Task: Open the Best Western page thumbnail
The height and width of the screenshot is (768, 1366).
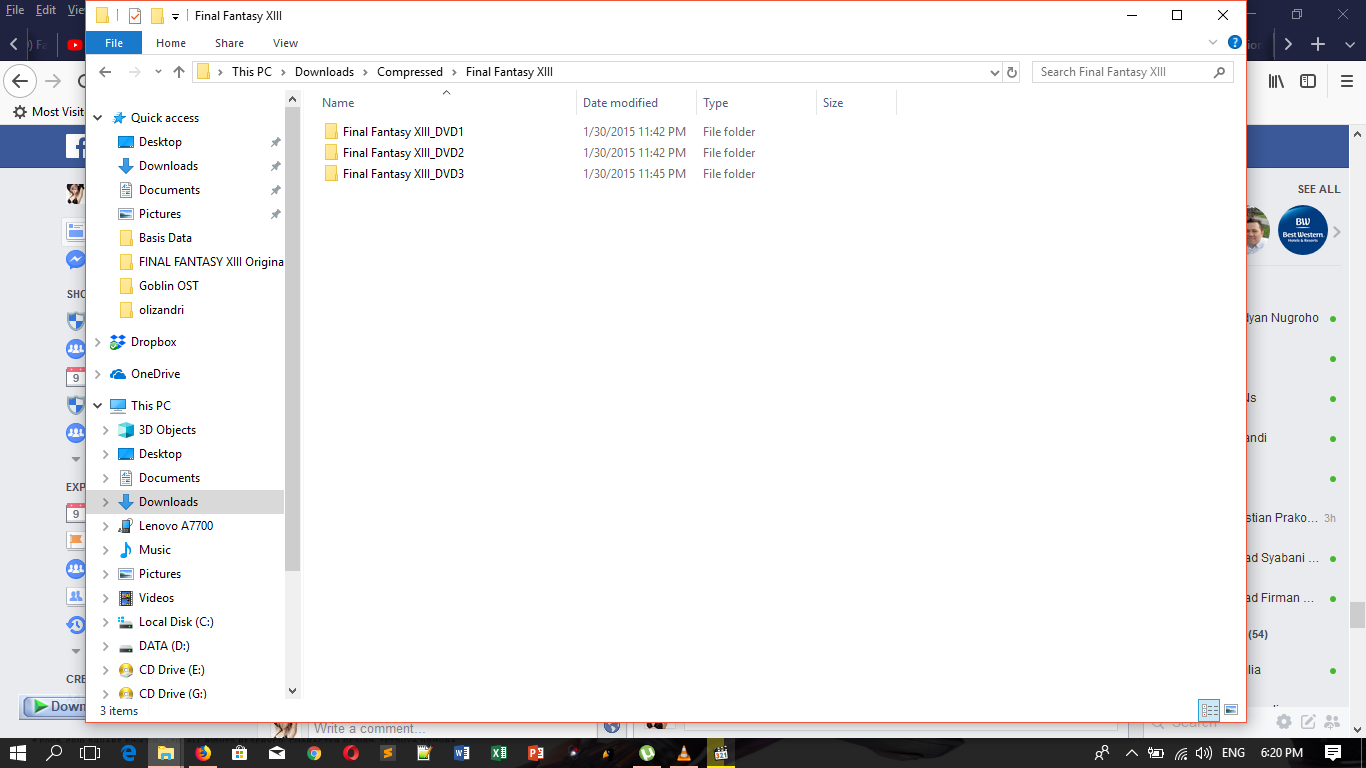Action: pos(1302,230)
